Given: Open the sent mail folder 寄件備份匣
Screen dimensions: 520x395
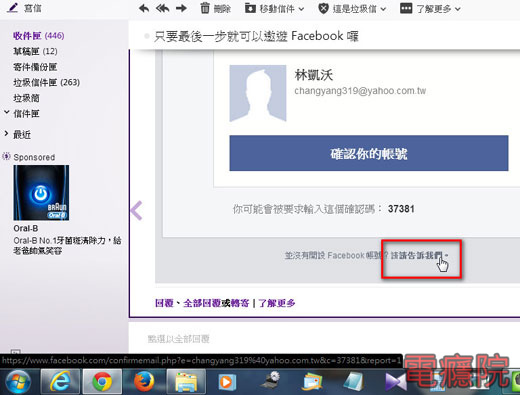Looking at the screenshot, I should 35,67.
